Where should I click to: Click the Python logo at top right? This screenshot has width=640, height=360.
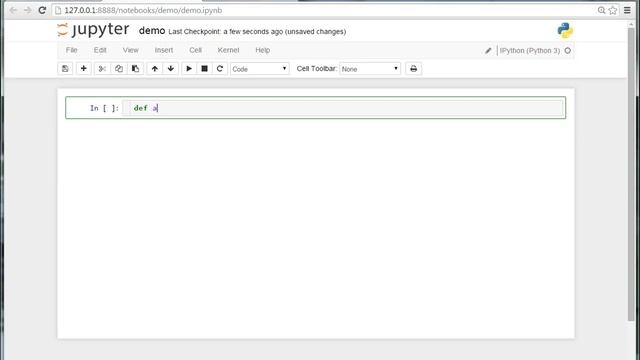tap(565, 30)
